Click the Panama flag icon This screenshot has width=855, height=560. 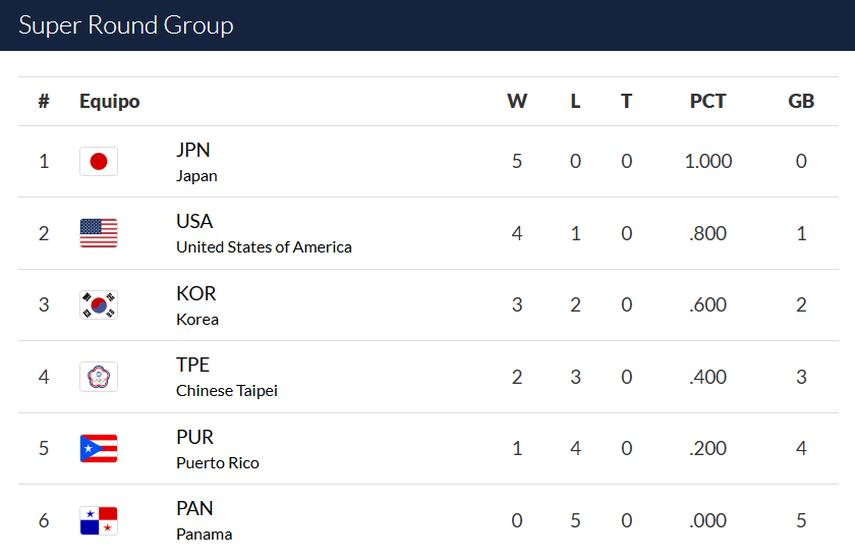[x=98, y=521]
